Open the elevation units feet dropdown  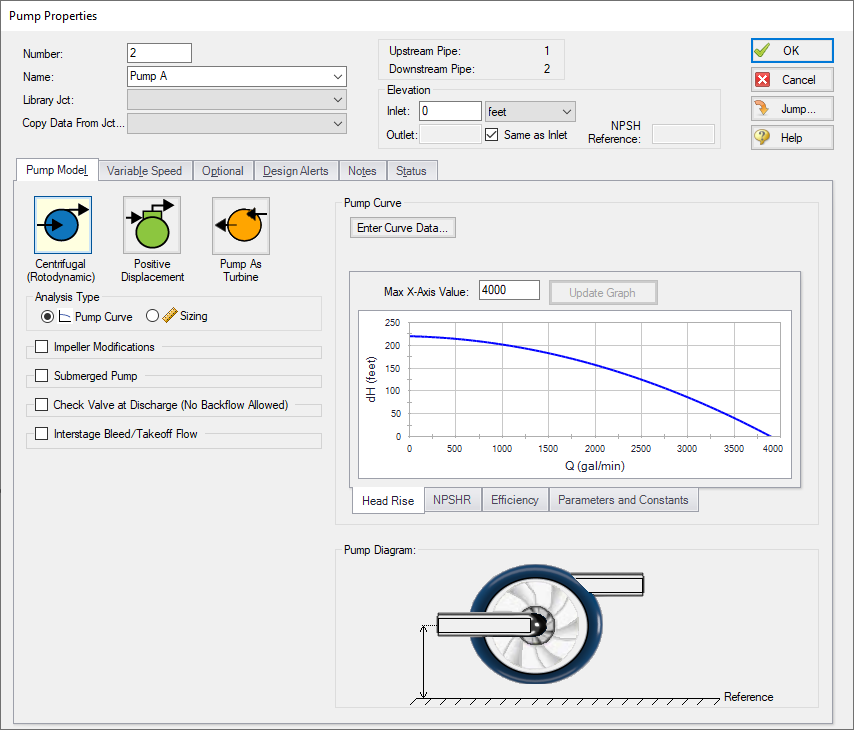530,112
